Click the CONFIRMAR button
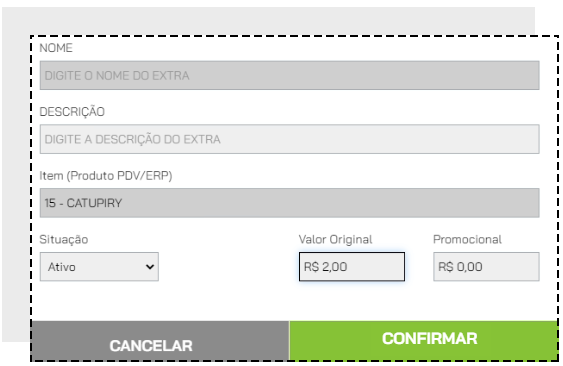The height and width of the screenshot is (366, 563). (424, 340)
